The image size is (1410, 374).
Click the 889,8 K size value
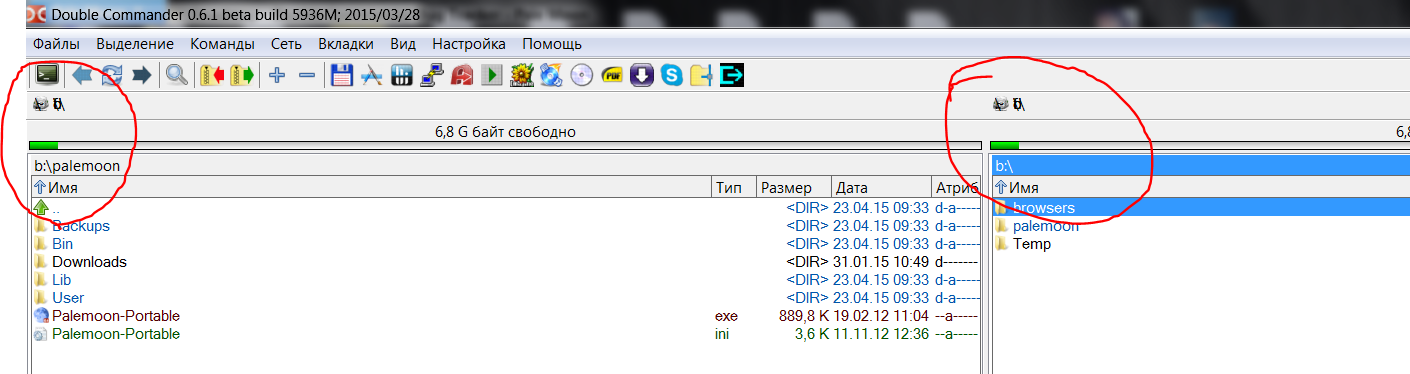coord(803,316)
